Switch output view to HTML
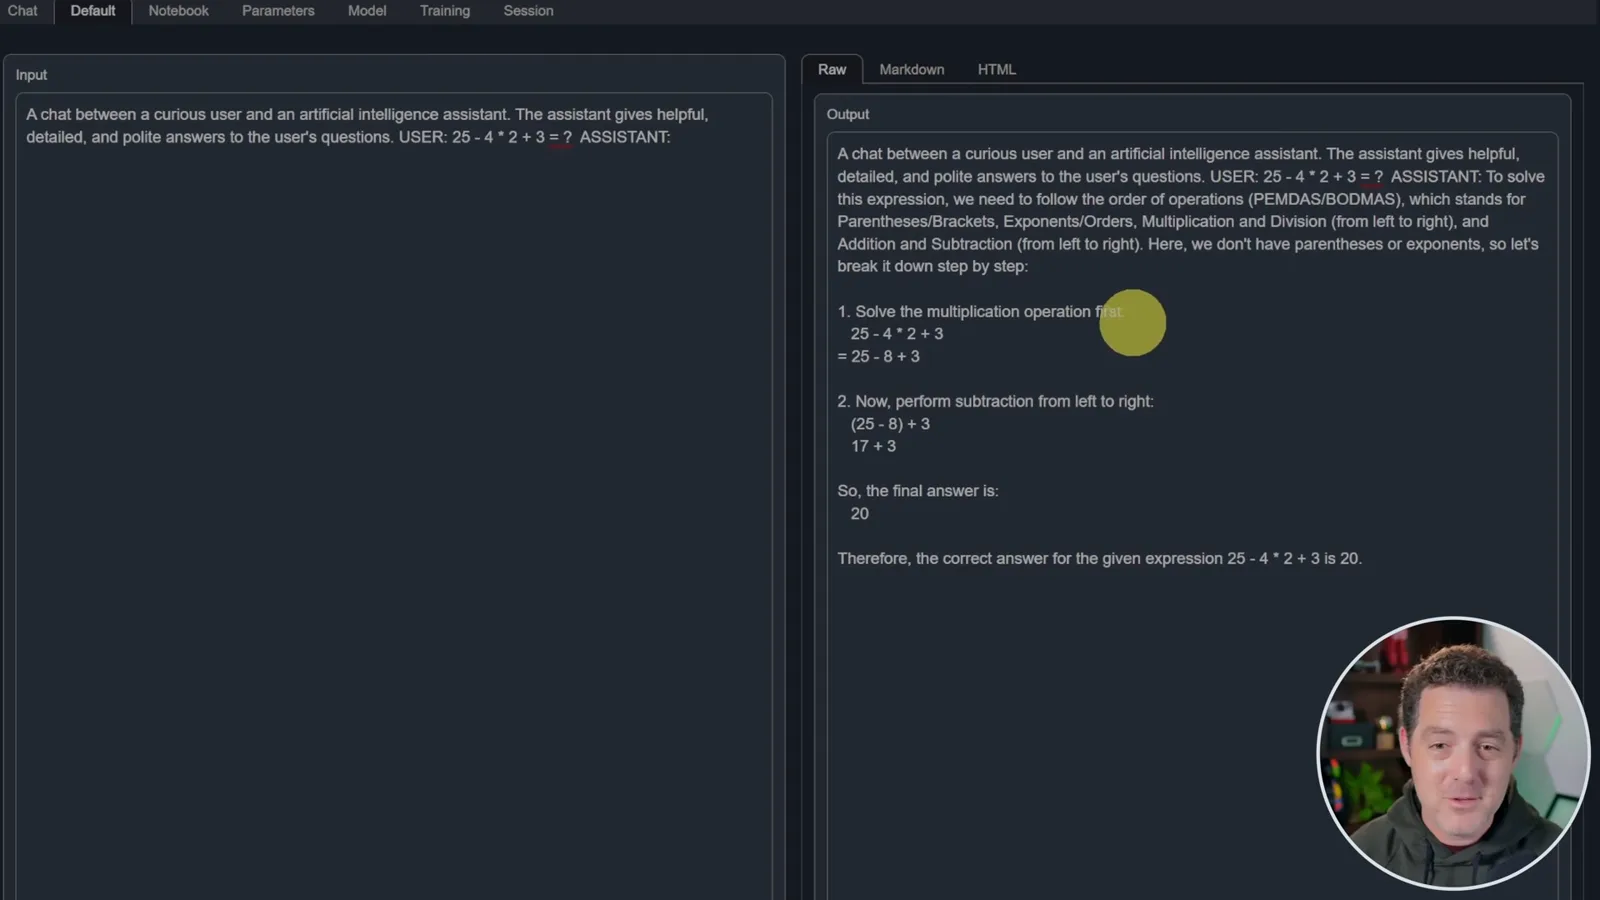The width and height of the screenshot is (1600, 900). pos(997,69)
